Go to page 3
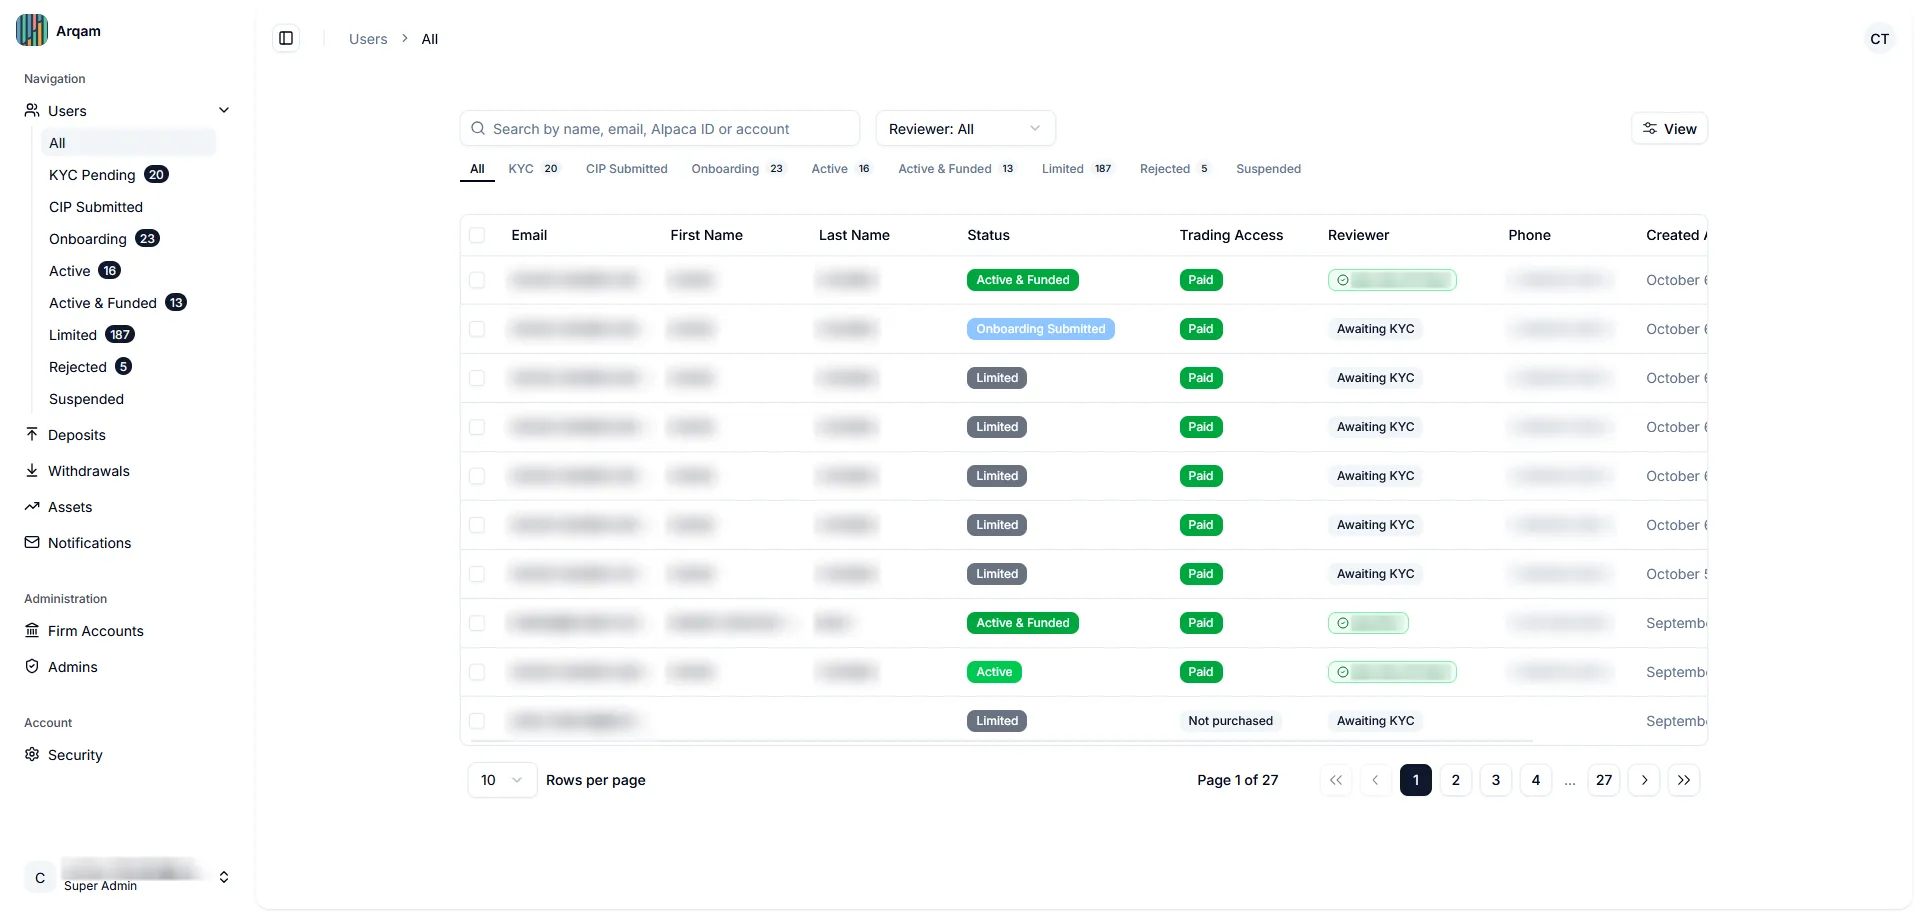Screen dimensions: 1919x915 (x=1496, y=780)
